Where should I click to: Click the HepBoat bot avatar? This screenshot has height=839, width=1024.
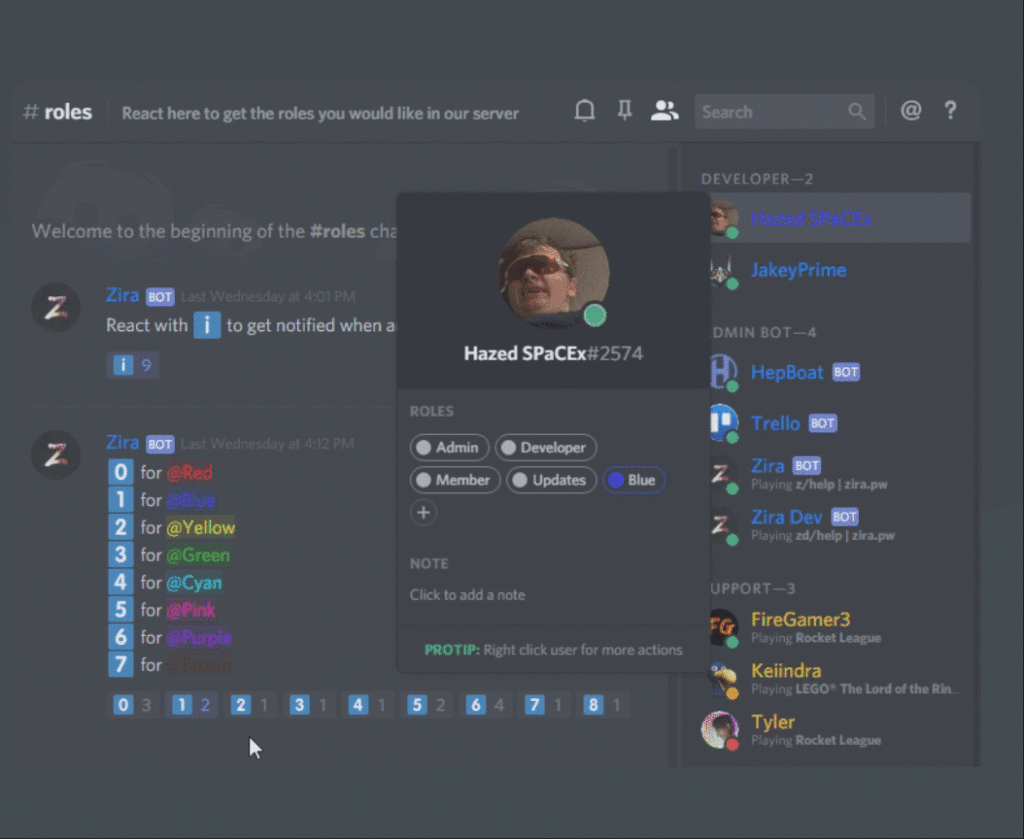722,372
